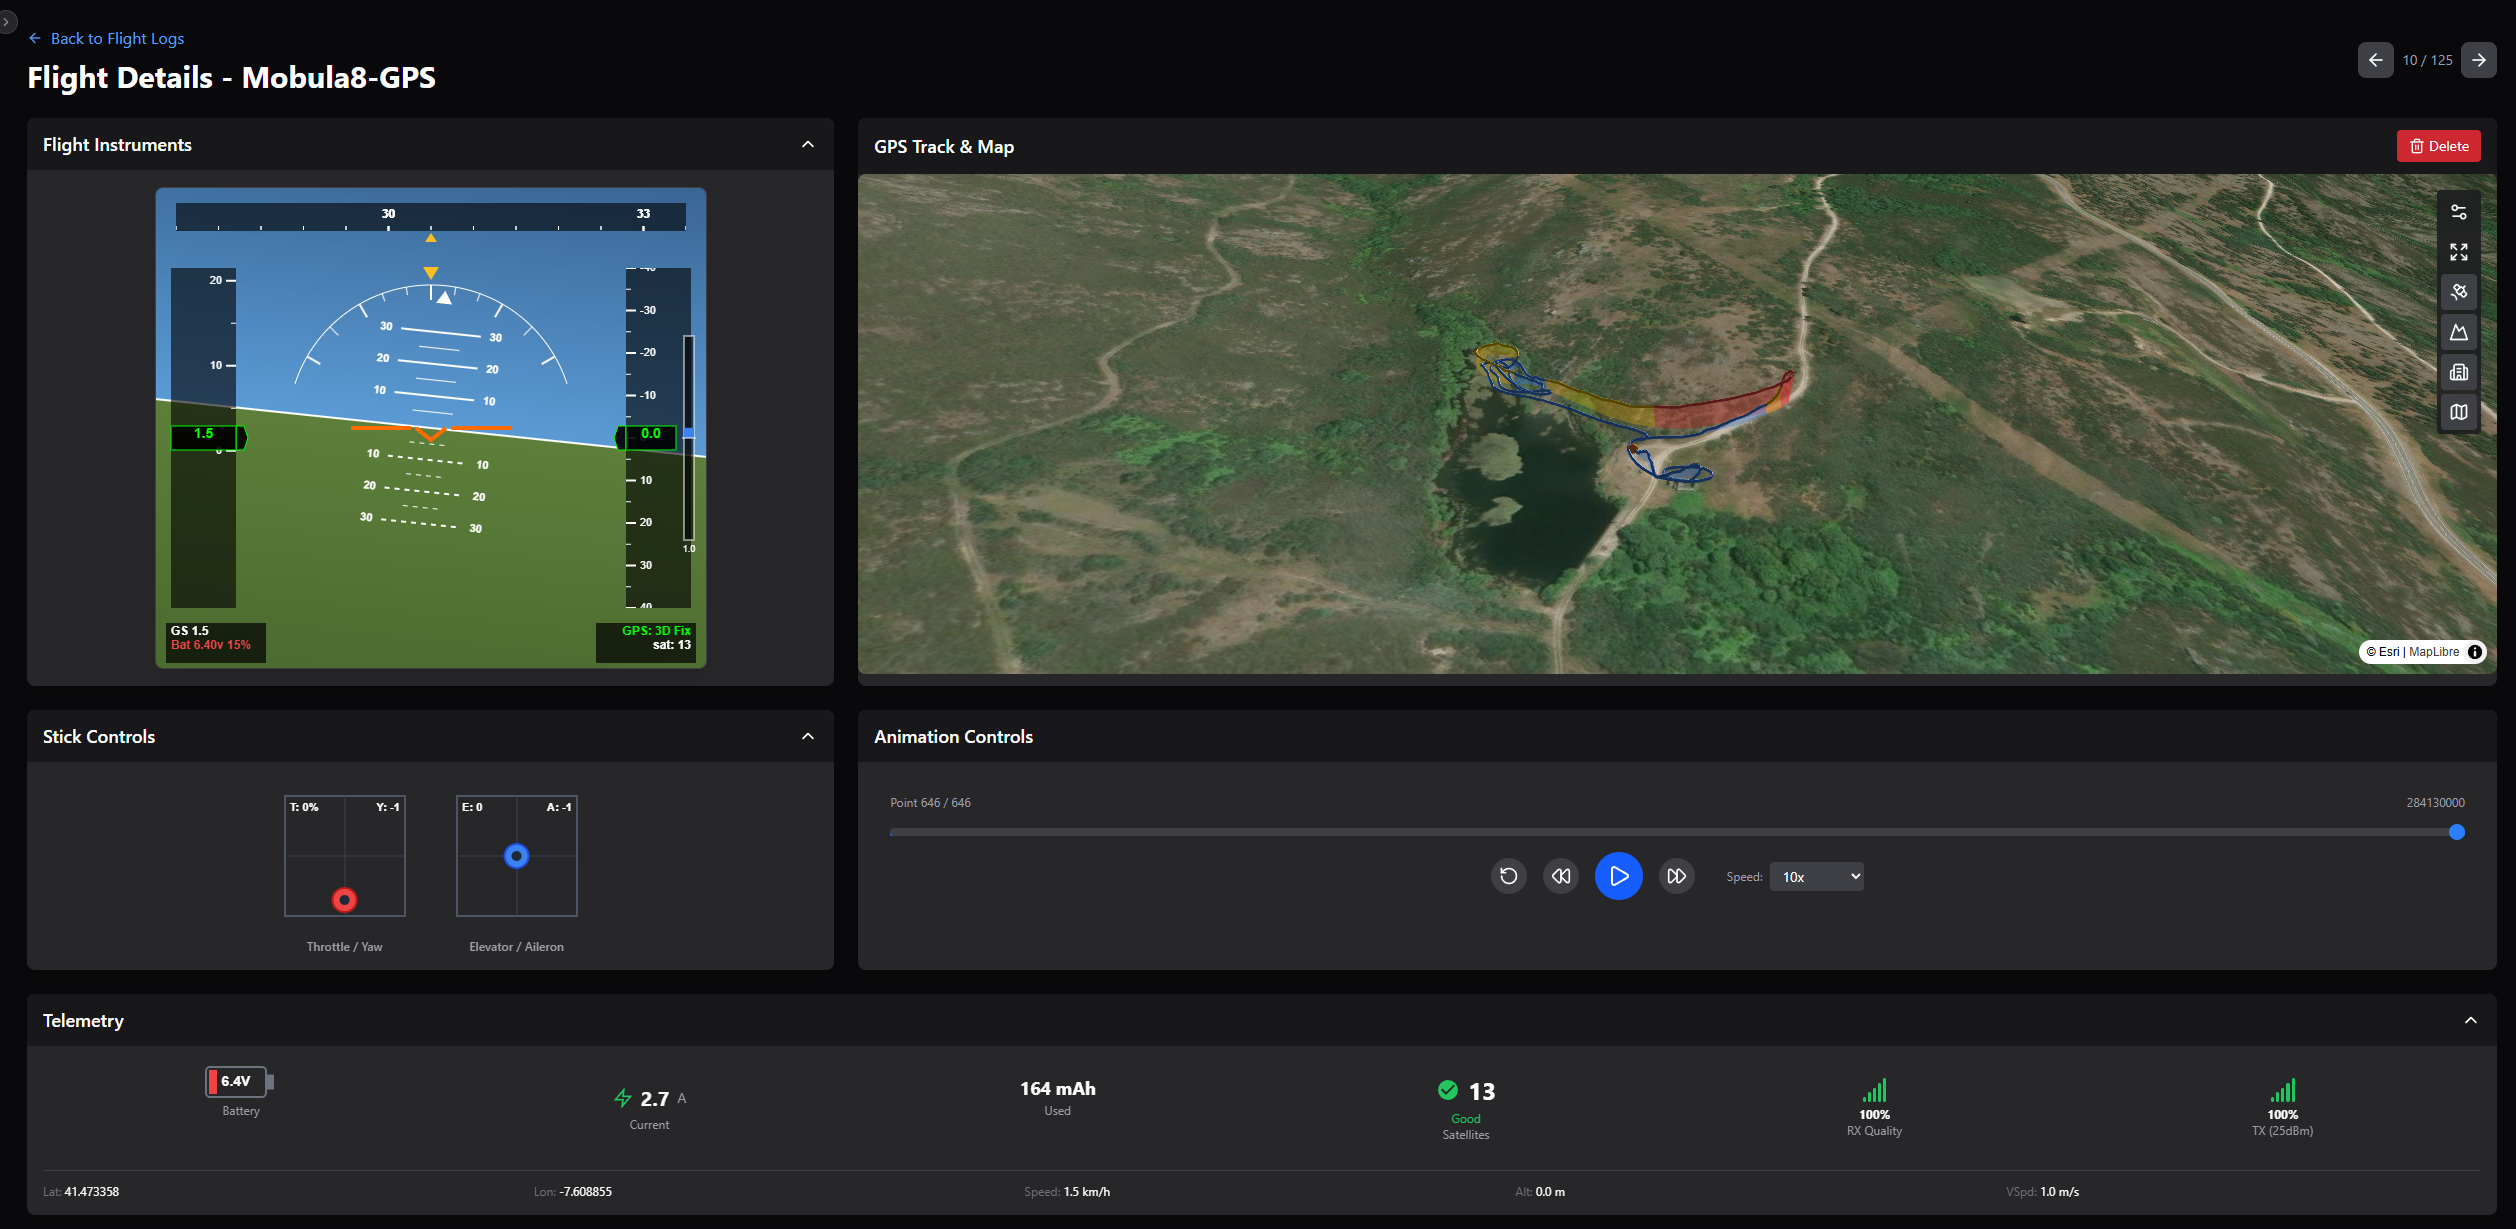The height and width of the screenshot is (1229, 2516).
Task: Click RX Quality signal bars icon
Action: pos(1874,1090)
